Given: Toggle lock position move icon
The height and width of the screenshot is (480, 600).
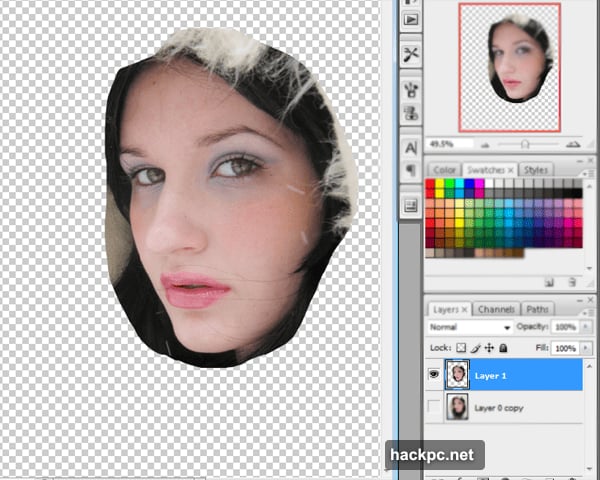Looking at the screenshot, I should [489, 348].
